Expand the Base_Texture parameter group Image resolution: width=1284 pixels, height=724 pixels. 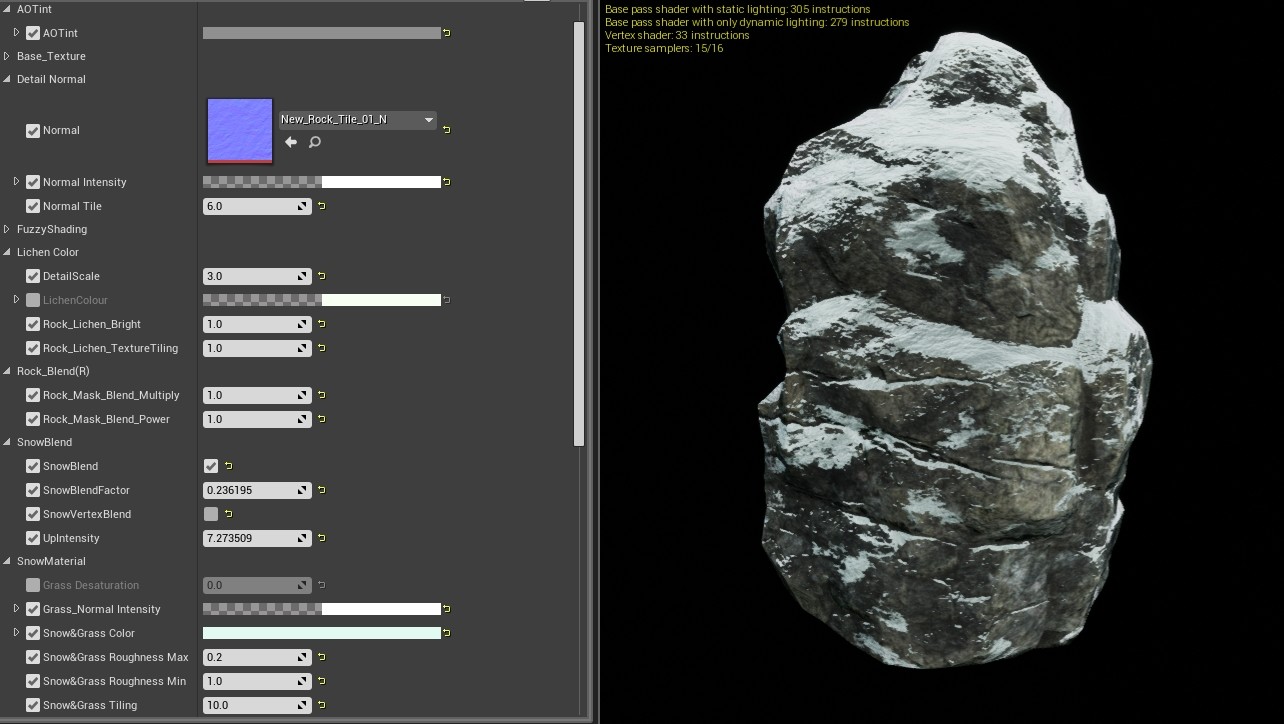[x=7, y=56]
